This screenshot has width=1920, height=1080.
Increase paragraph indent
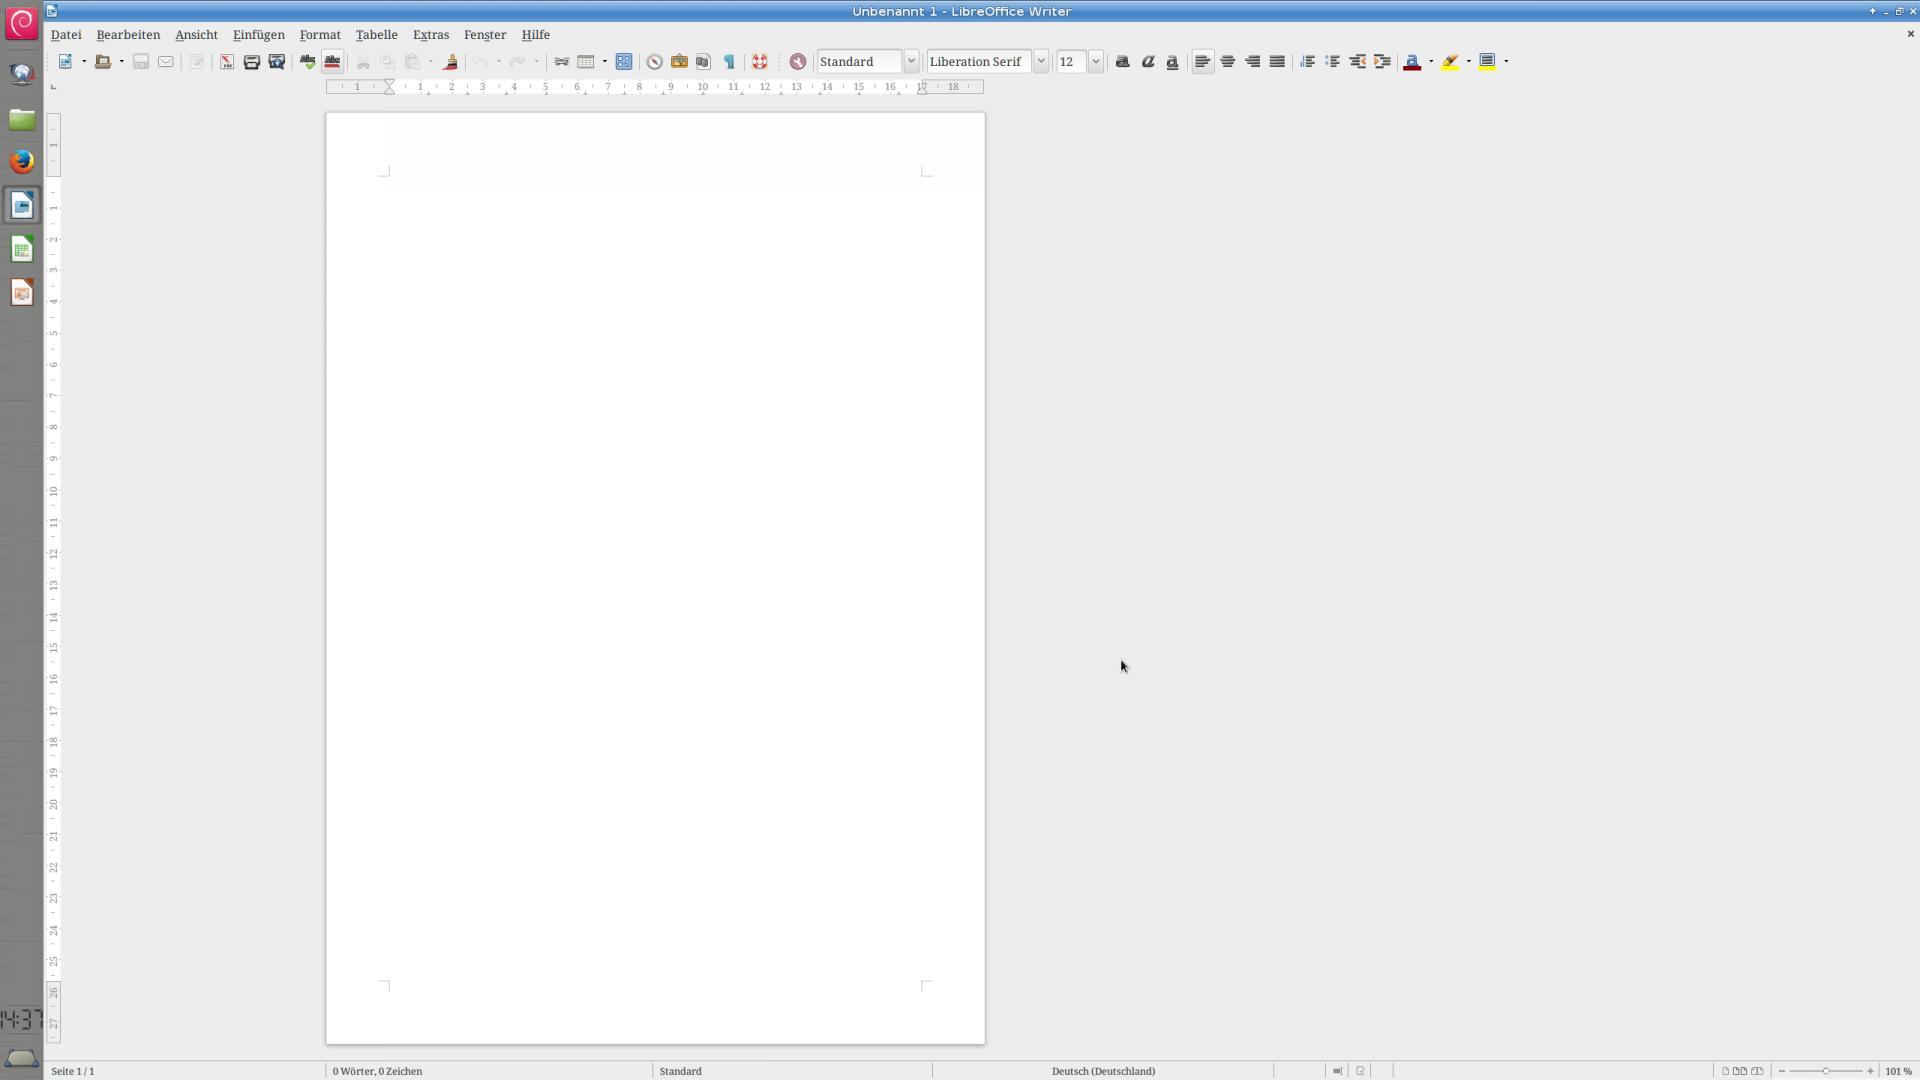(1382, 62)
